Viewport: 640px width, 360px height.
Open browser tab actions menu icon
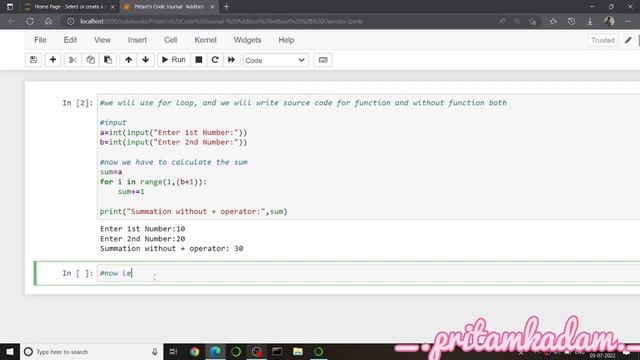click(10, 7)
